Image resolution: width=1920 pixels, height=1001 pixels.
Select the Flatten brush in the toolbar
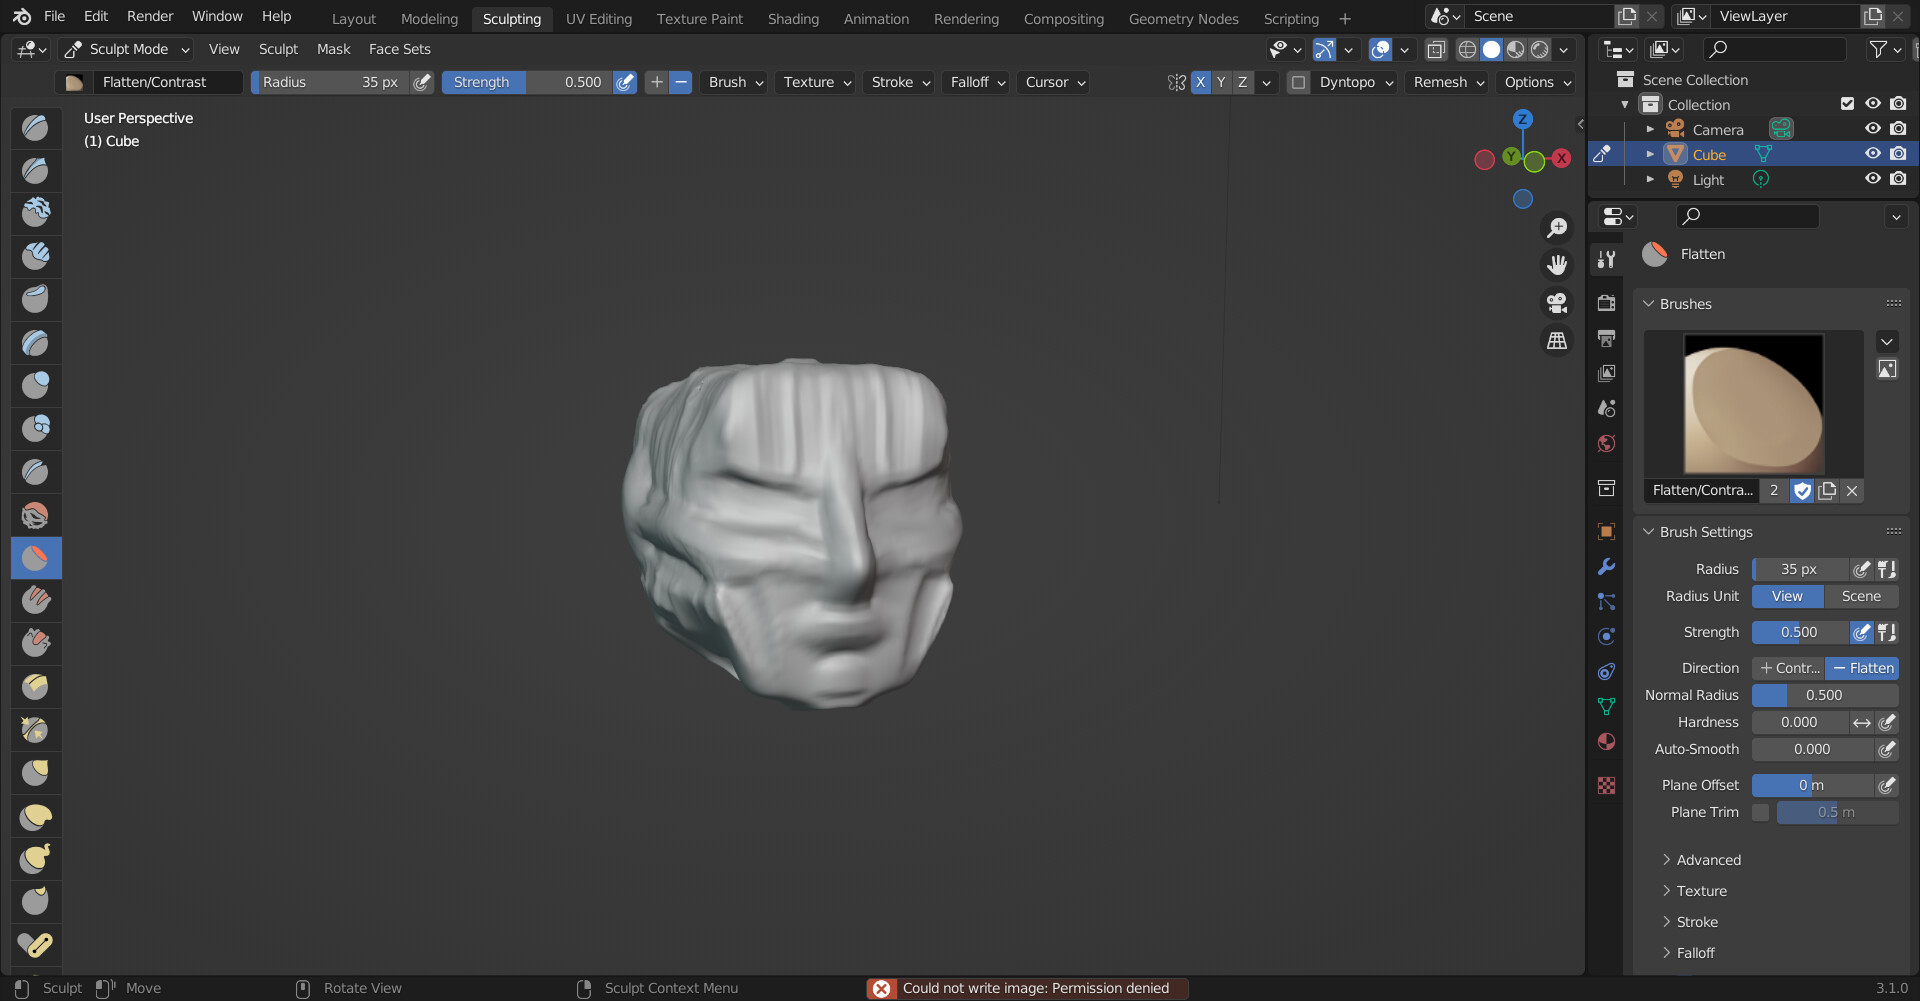(35, 558)
